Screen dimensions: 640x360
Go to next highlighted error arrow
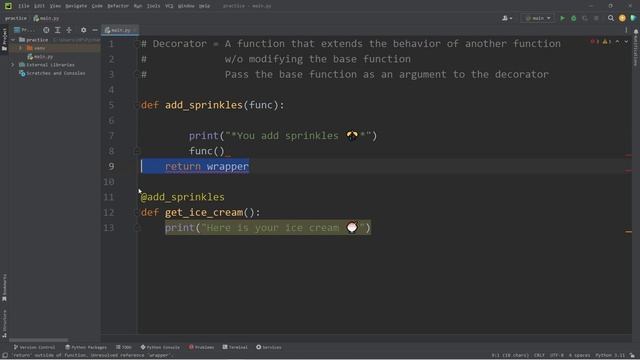pyautogui.click(x=626, y=42)
